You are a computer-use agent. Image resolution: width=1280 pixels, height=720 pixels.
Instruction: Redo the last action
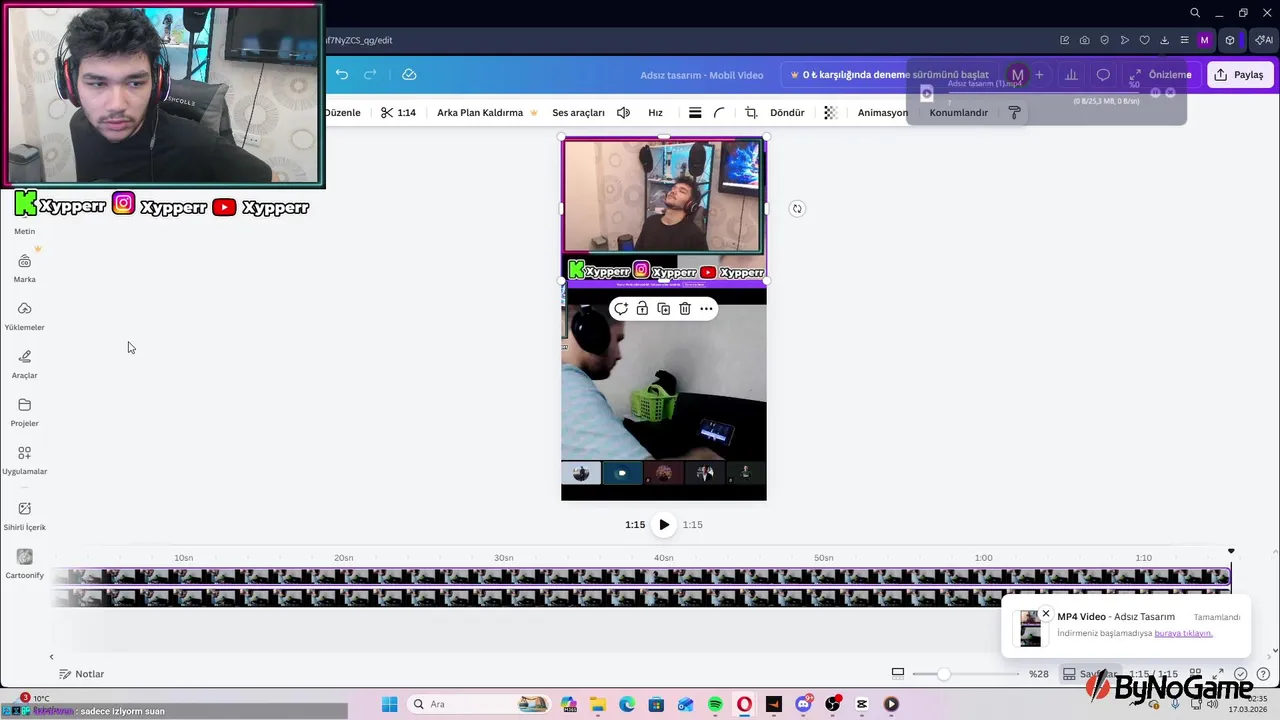coord(370,75)
